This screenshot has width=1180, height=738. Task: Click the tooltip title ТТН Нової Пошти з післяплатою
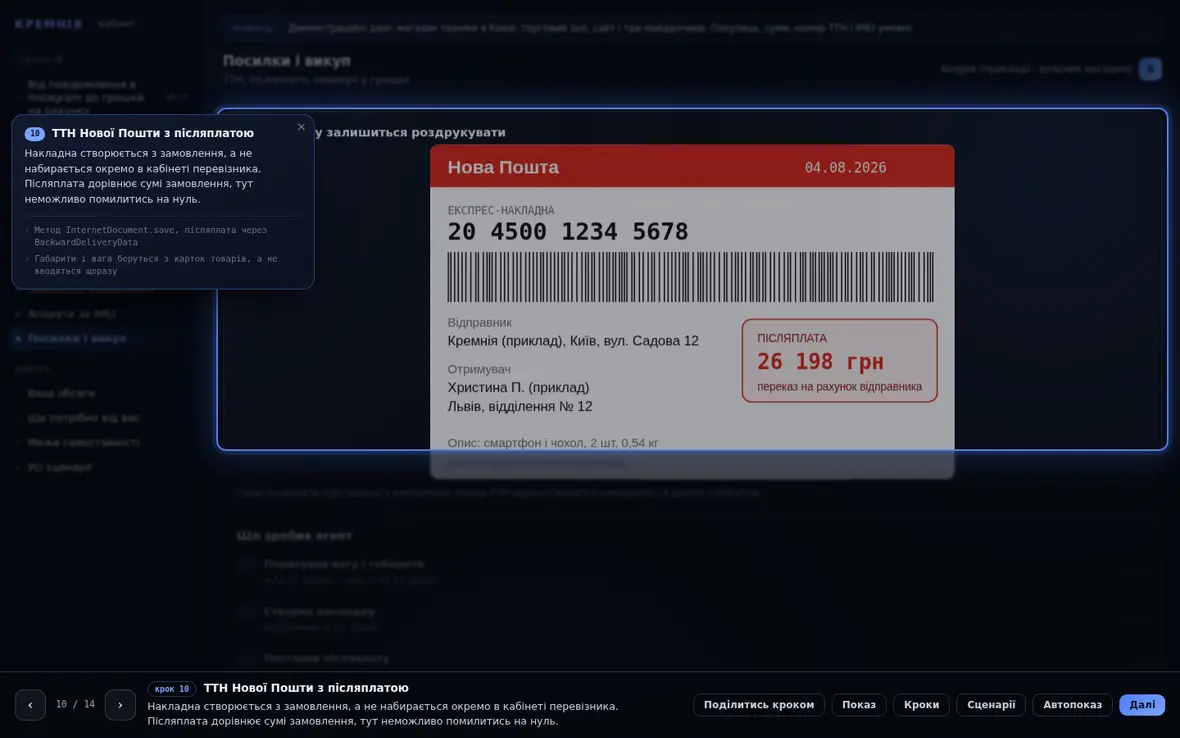coord(153,133)
